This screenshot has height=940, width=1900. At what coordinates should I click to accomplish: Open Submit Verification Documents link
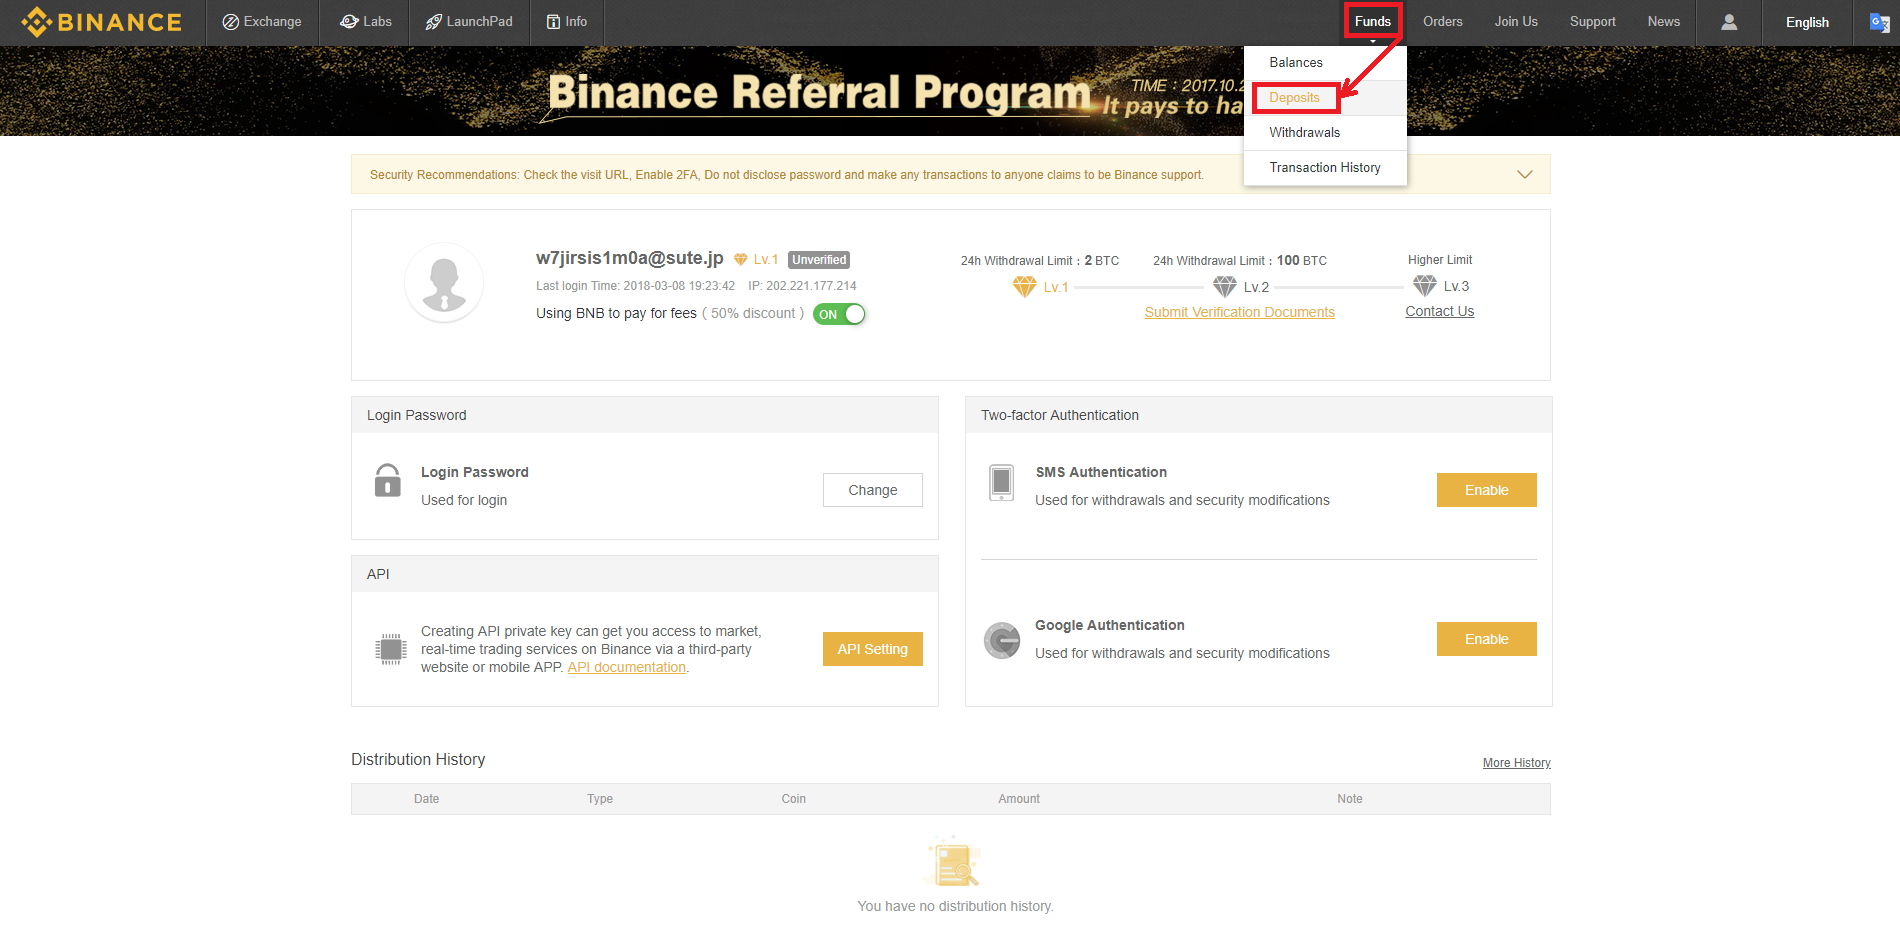point(1240,312)
